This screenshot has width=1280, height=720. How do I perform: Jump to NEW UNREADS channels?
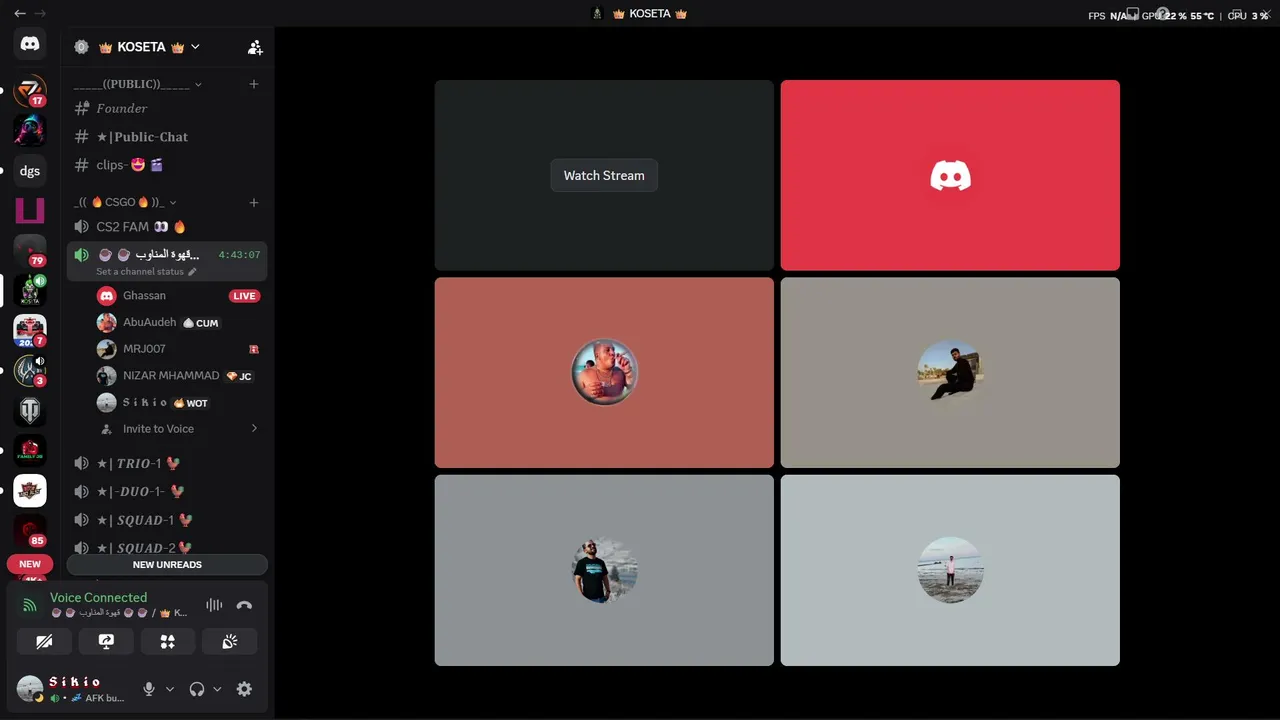click(167, 565)
